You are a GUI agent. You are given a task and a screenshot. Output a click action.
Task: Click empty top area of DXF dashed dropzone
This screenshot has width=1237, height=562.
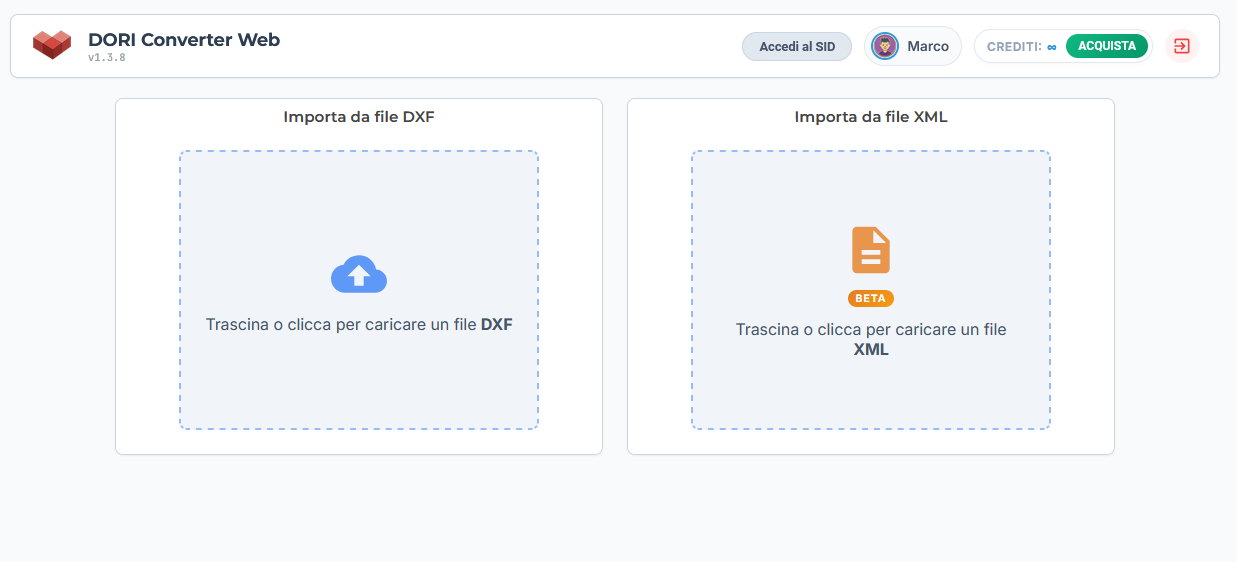[359, 190]
